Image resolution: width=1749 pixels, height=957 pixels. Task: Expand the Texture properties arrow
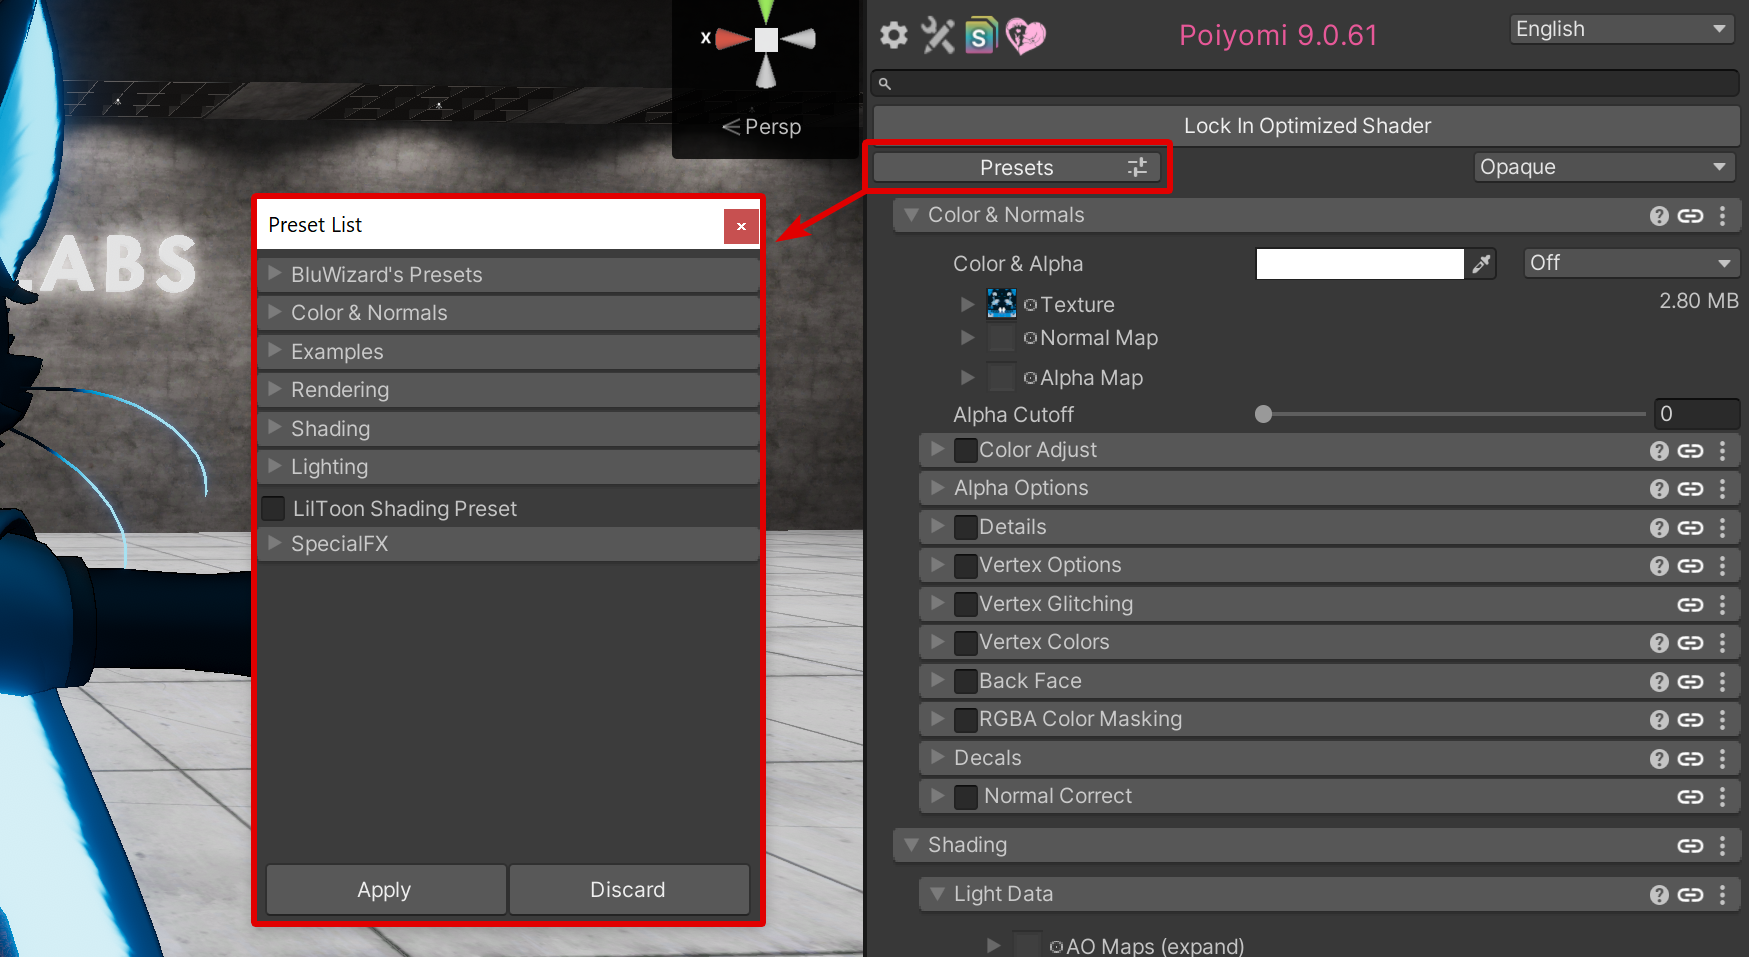tap(967, 303)
